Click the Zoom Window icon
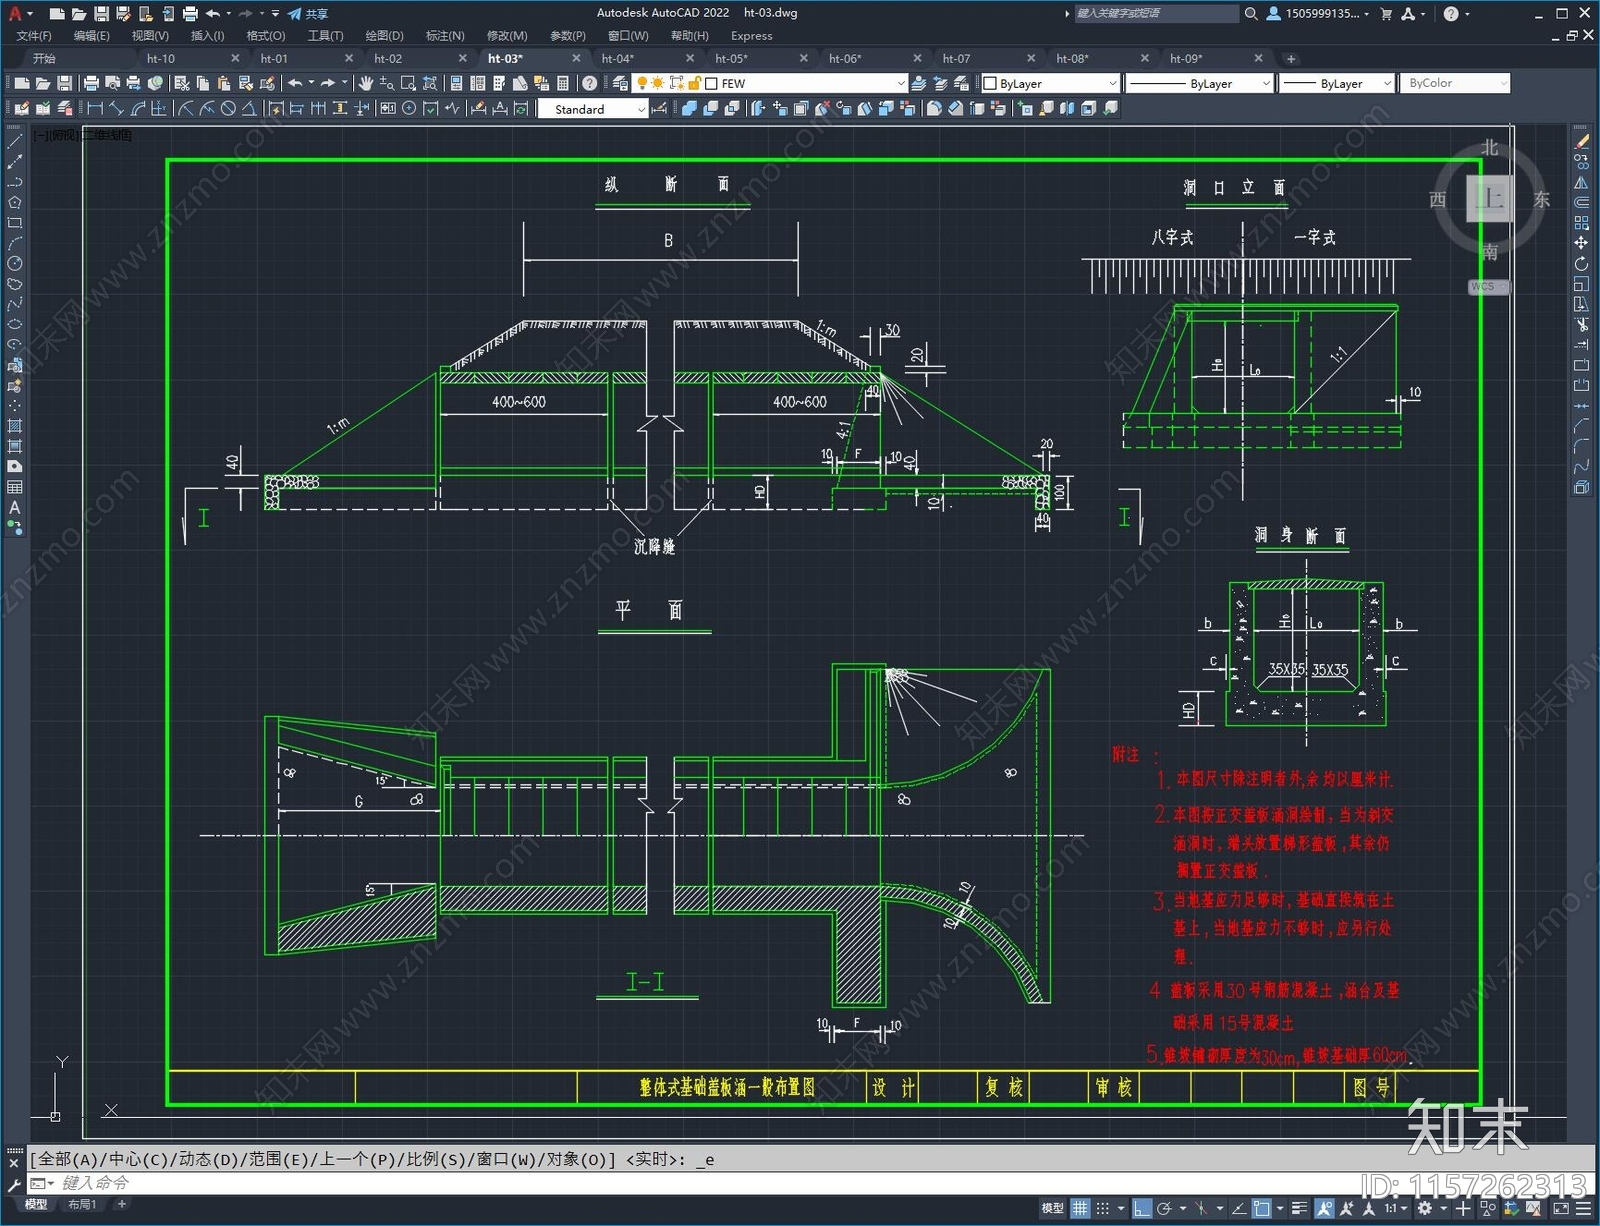1600x1226 pixels. [408, 83]
